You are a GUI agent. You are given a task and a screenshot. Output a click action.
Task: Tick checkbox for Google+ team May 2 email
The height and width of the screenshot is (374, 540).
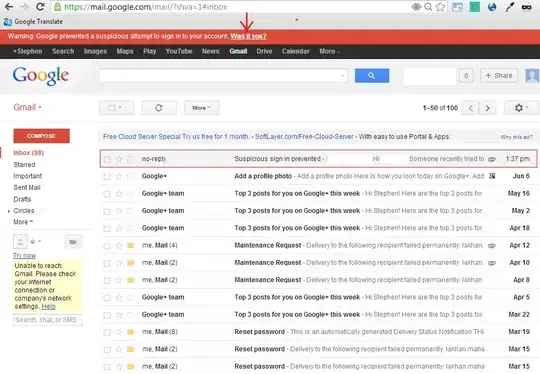click(107, 211)
